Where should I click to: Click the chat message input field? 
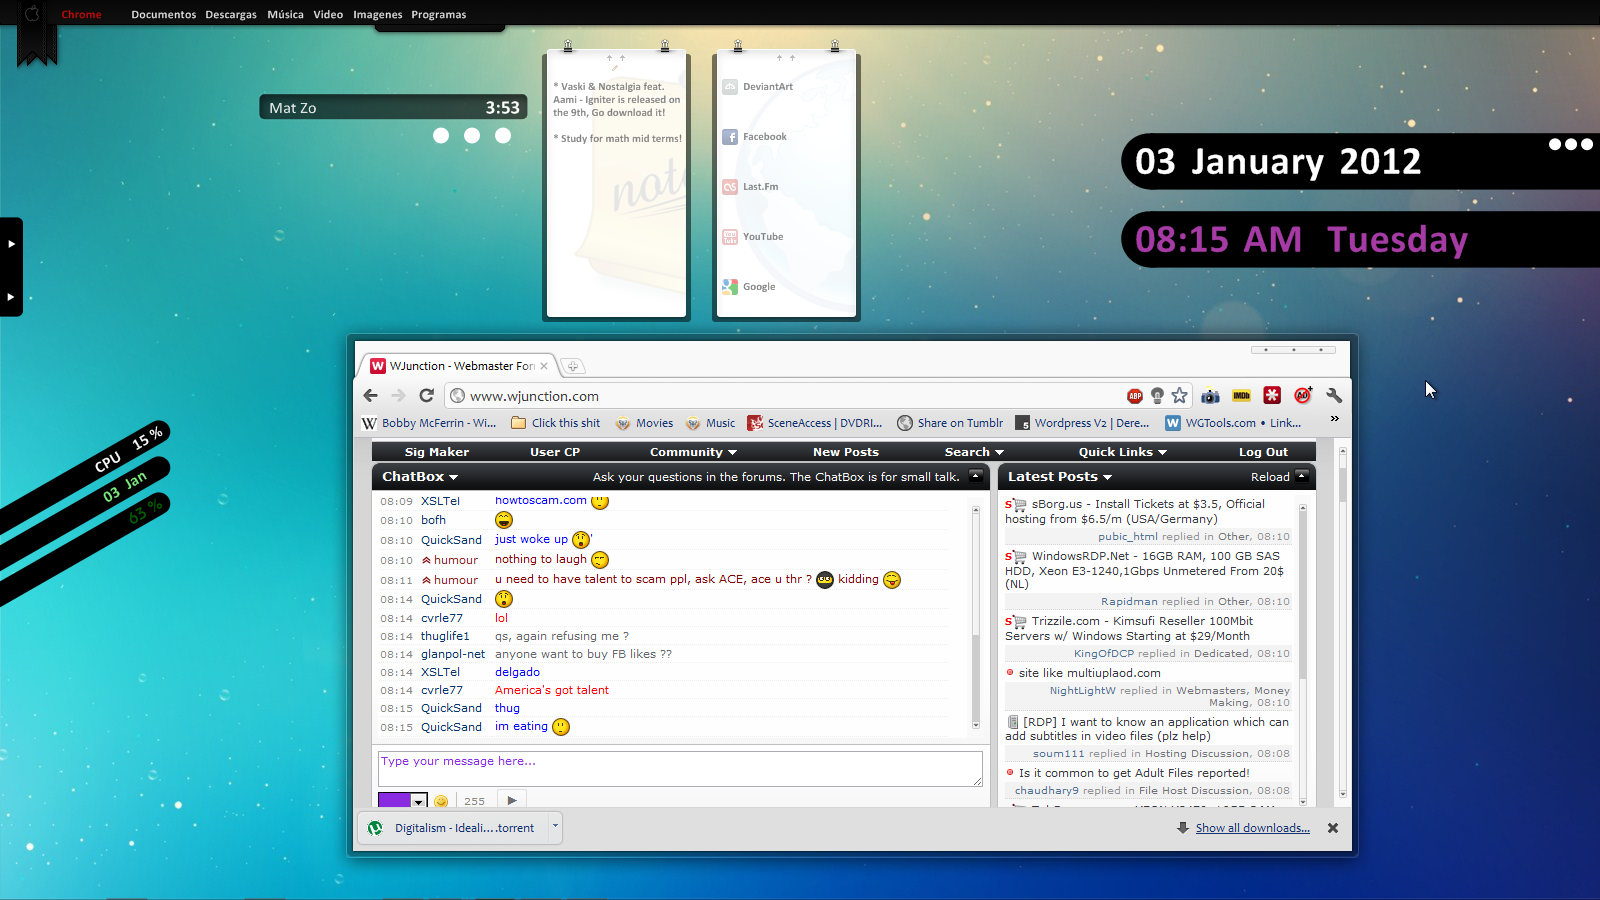[679, 768]
